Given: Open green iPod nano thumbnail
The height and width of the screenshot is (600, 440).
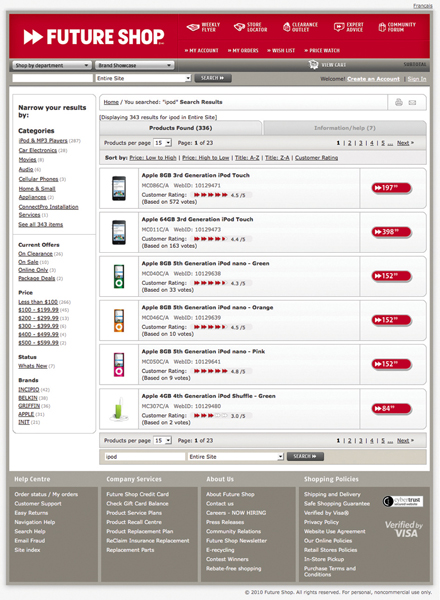Looking at the screenshot, I should [x=119, y=276].
